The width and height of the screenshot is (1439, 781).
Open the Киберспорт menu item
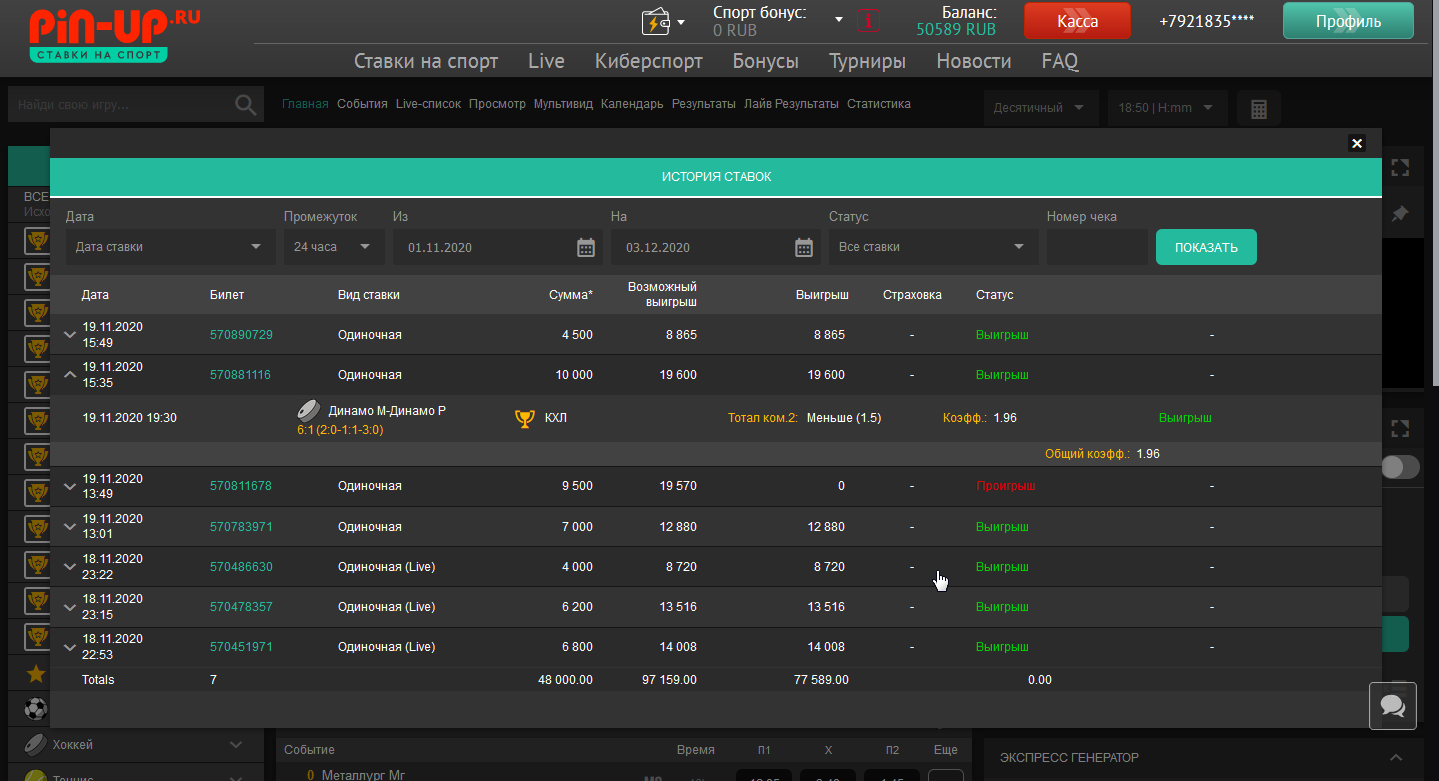(648, 61)
